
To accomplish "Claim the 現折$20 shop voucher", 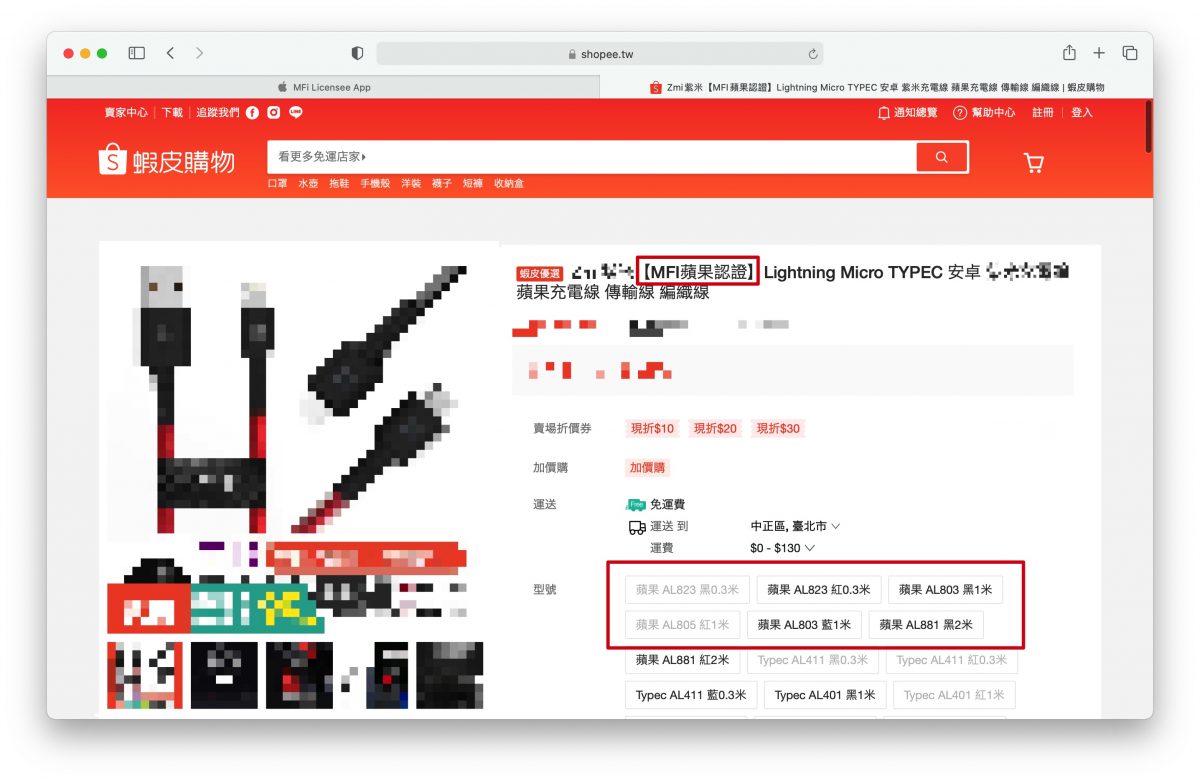I will [715, 428].
